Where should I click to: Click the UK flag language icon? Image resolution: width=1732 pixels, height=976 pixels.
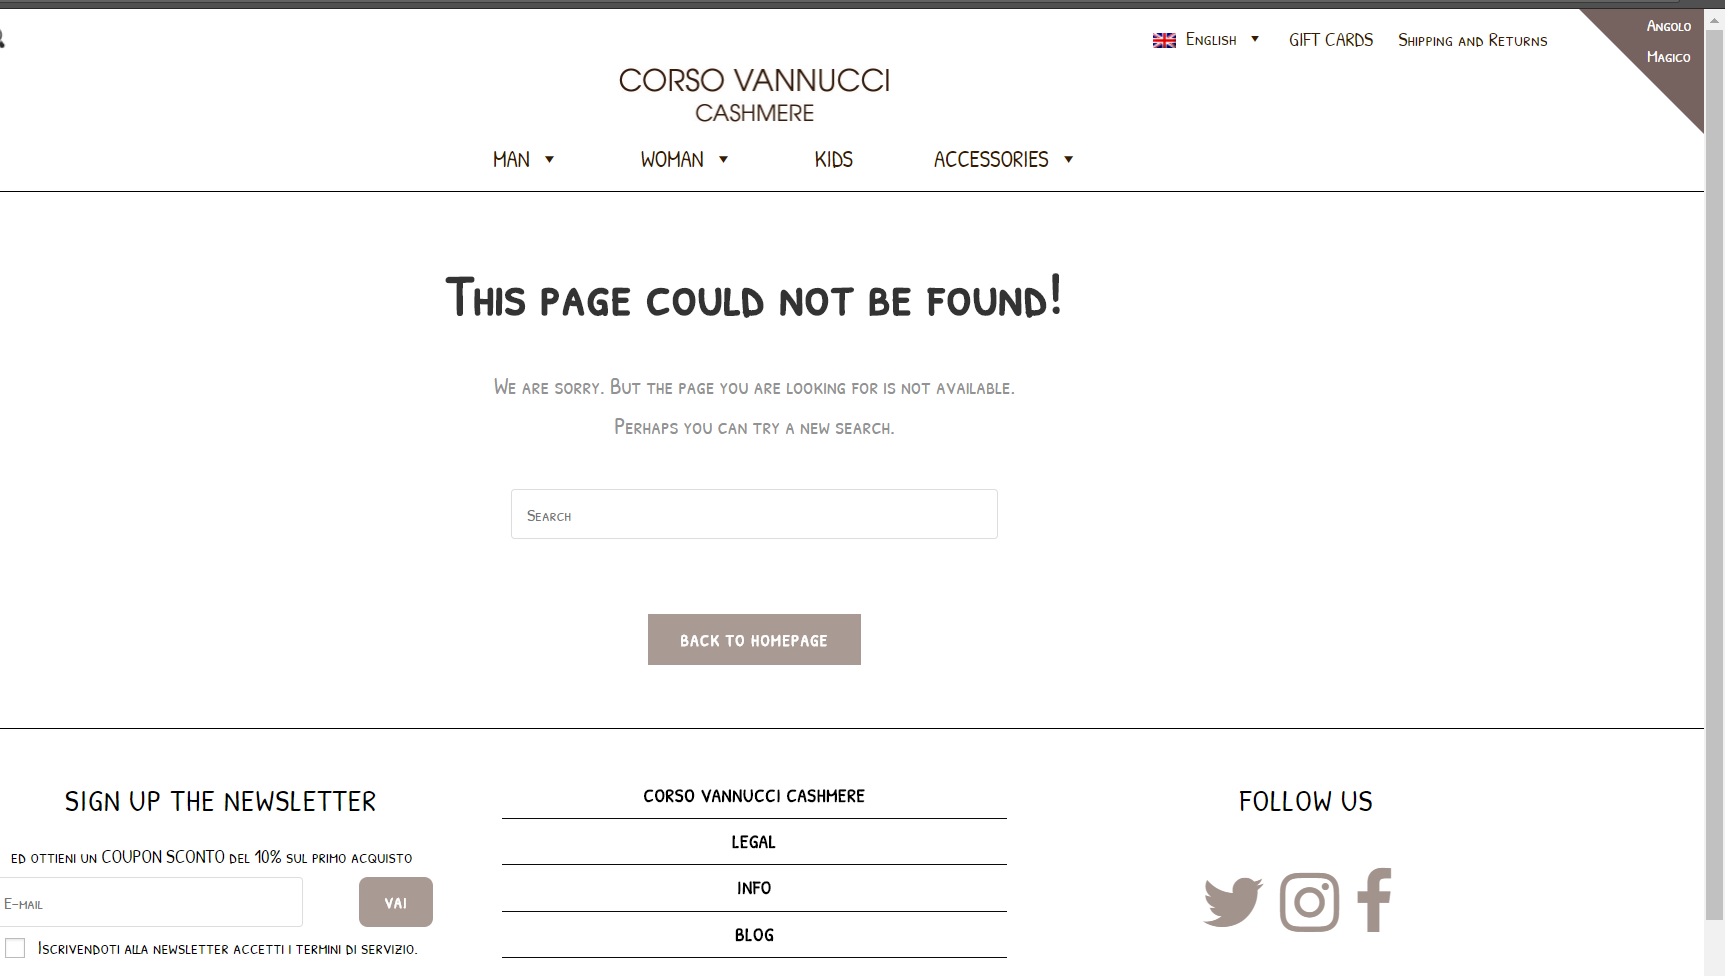click(x=1164, y=41)
